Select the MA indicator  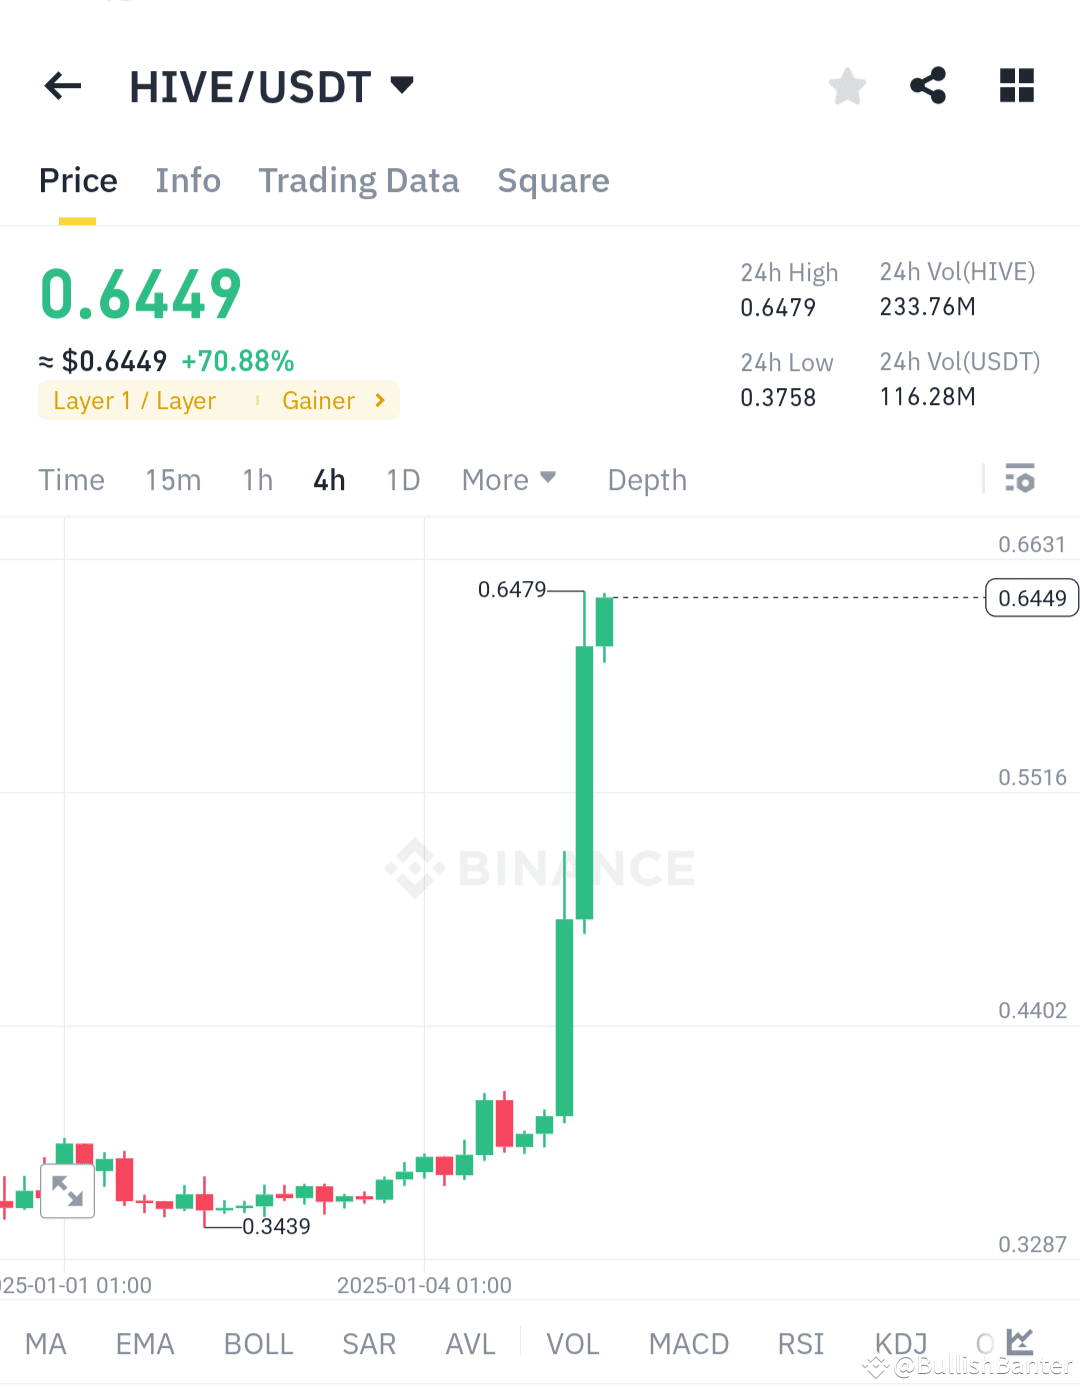(45, 1344)
